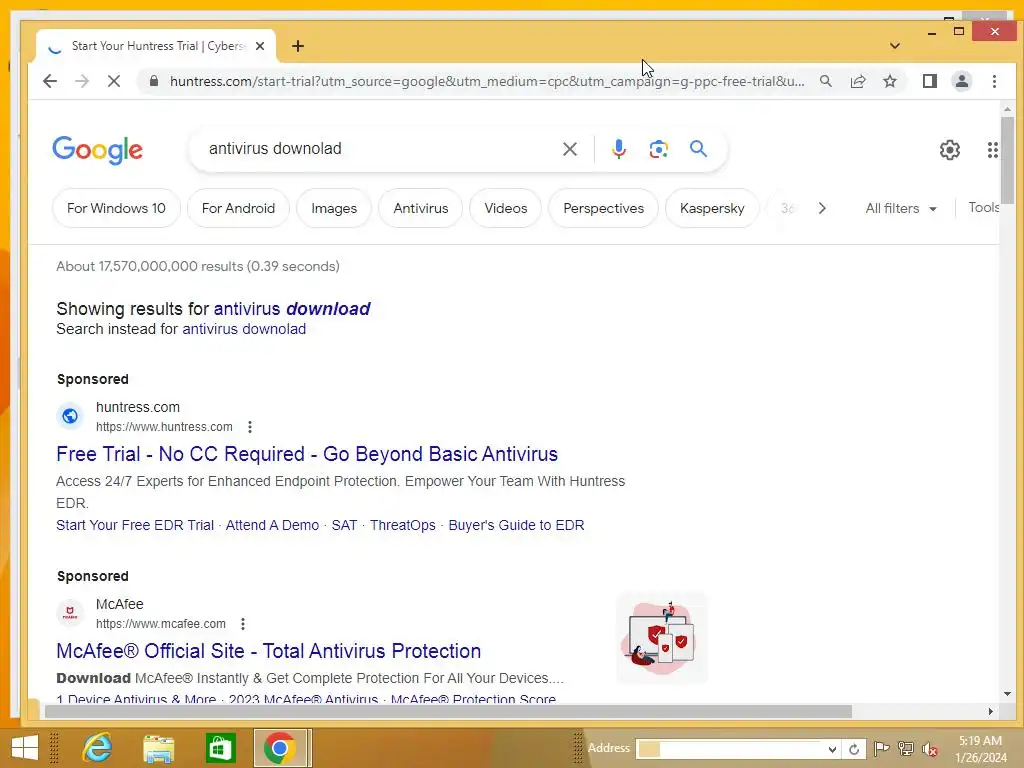The width and height of the screenshot is (1024, 768).
Task: Open Buyer's Guide to EDR link
Action: (x=517, y=525)
